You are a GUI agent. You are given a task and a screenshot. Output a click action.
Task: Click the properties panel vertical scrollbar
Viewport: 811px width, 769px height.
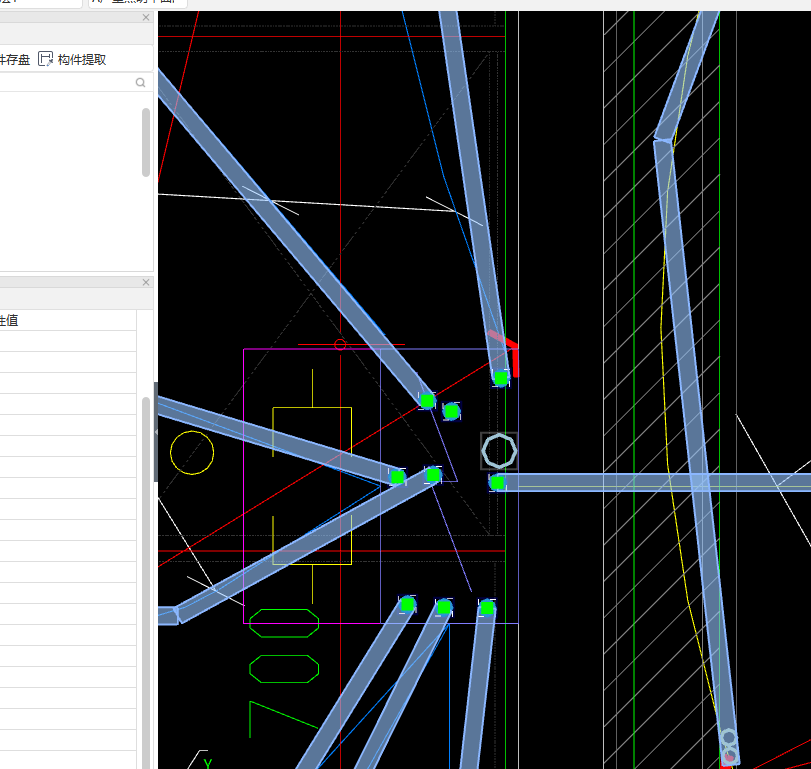click(146, 582)
